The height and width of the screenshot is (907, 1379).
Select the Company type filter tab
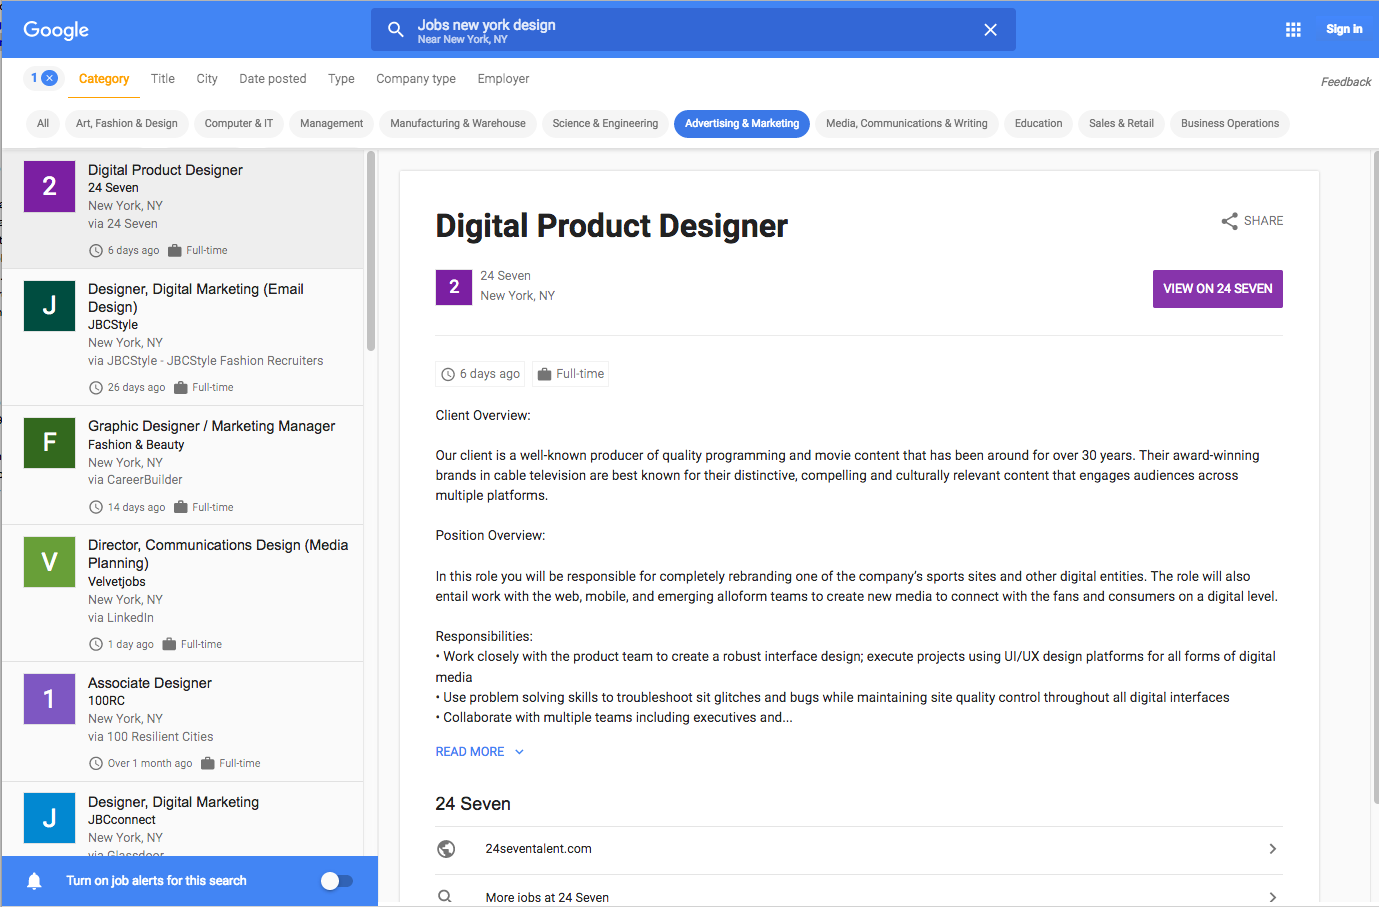click(416, 79)
